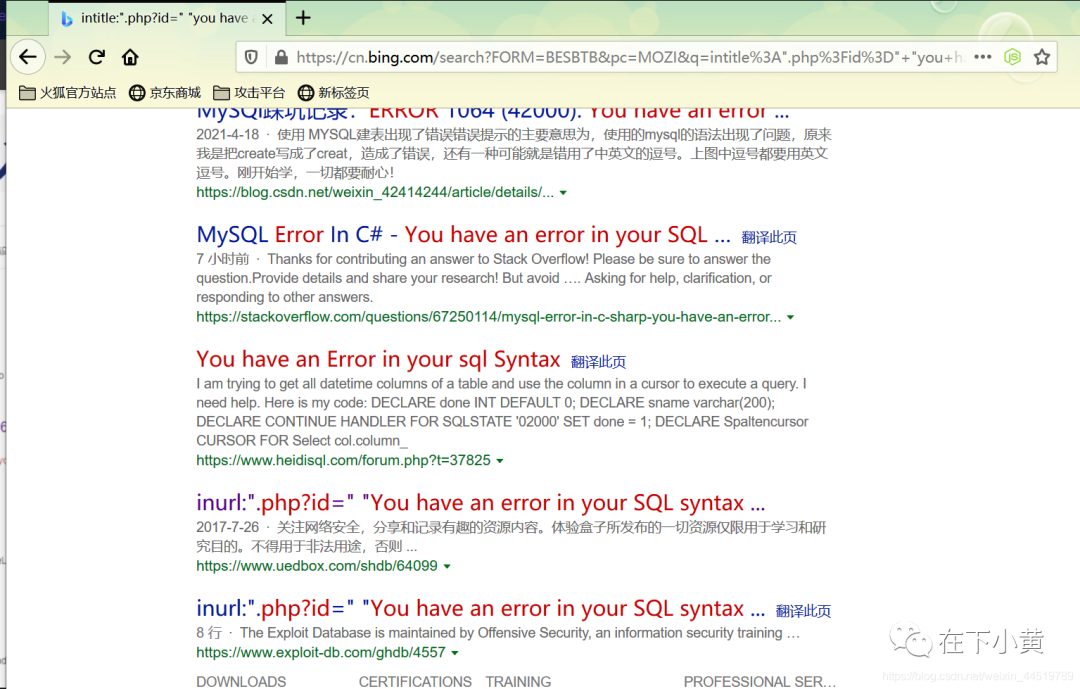Open the 火狐官方站点 bookmark folder
1080x689 pixels.
coord(68,92)
